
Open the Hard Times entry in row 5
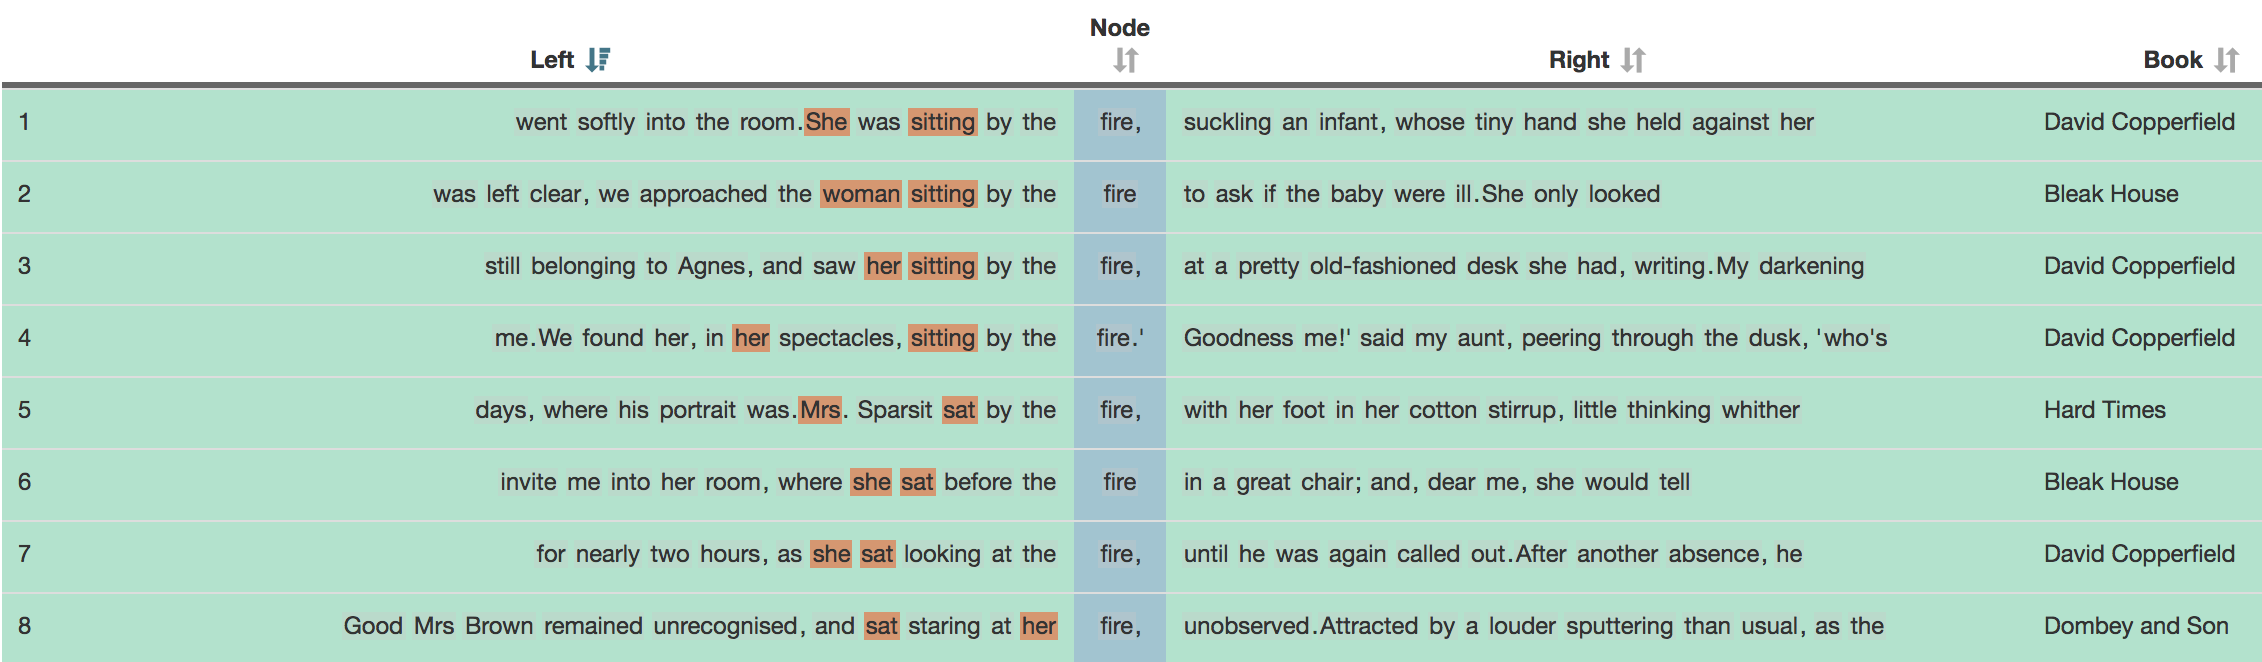pos(2104,410)
